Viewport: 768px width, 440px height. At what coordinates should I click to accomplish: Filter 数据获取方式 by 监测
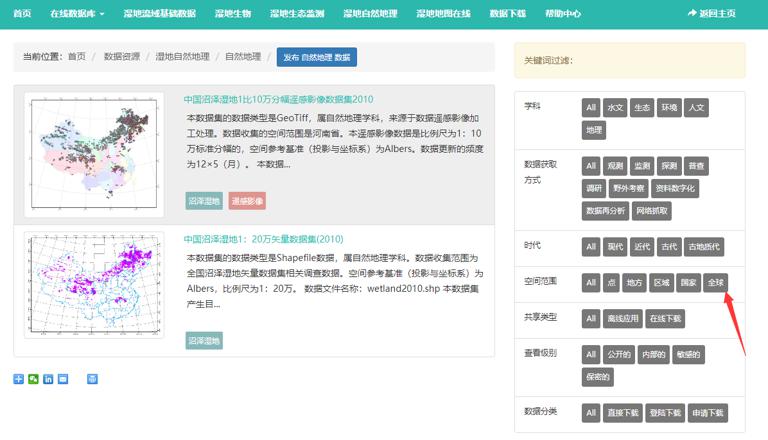click(642, 166)
